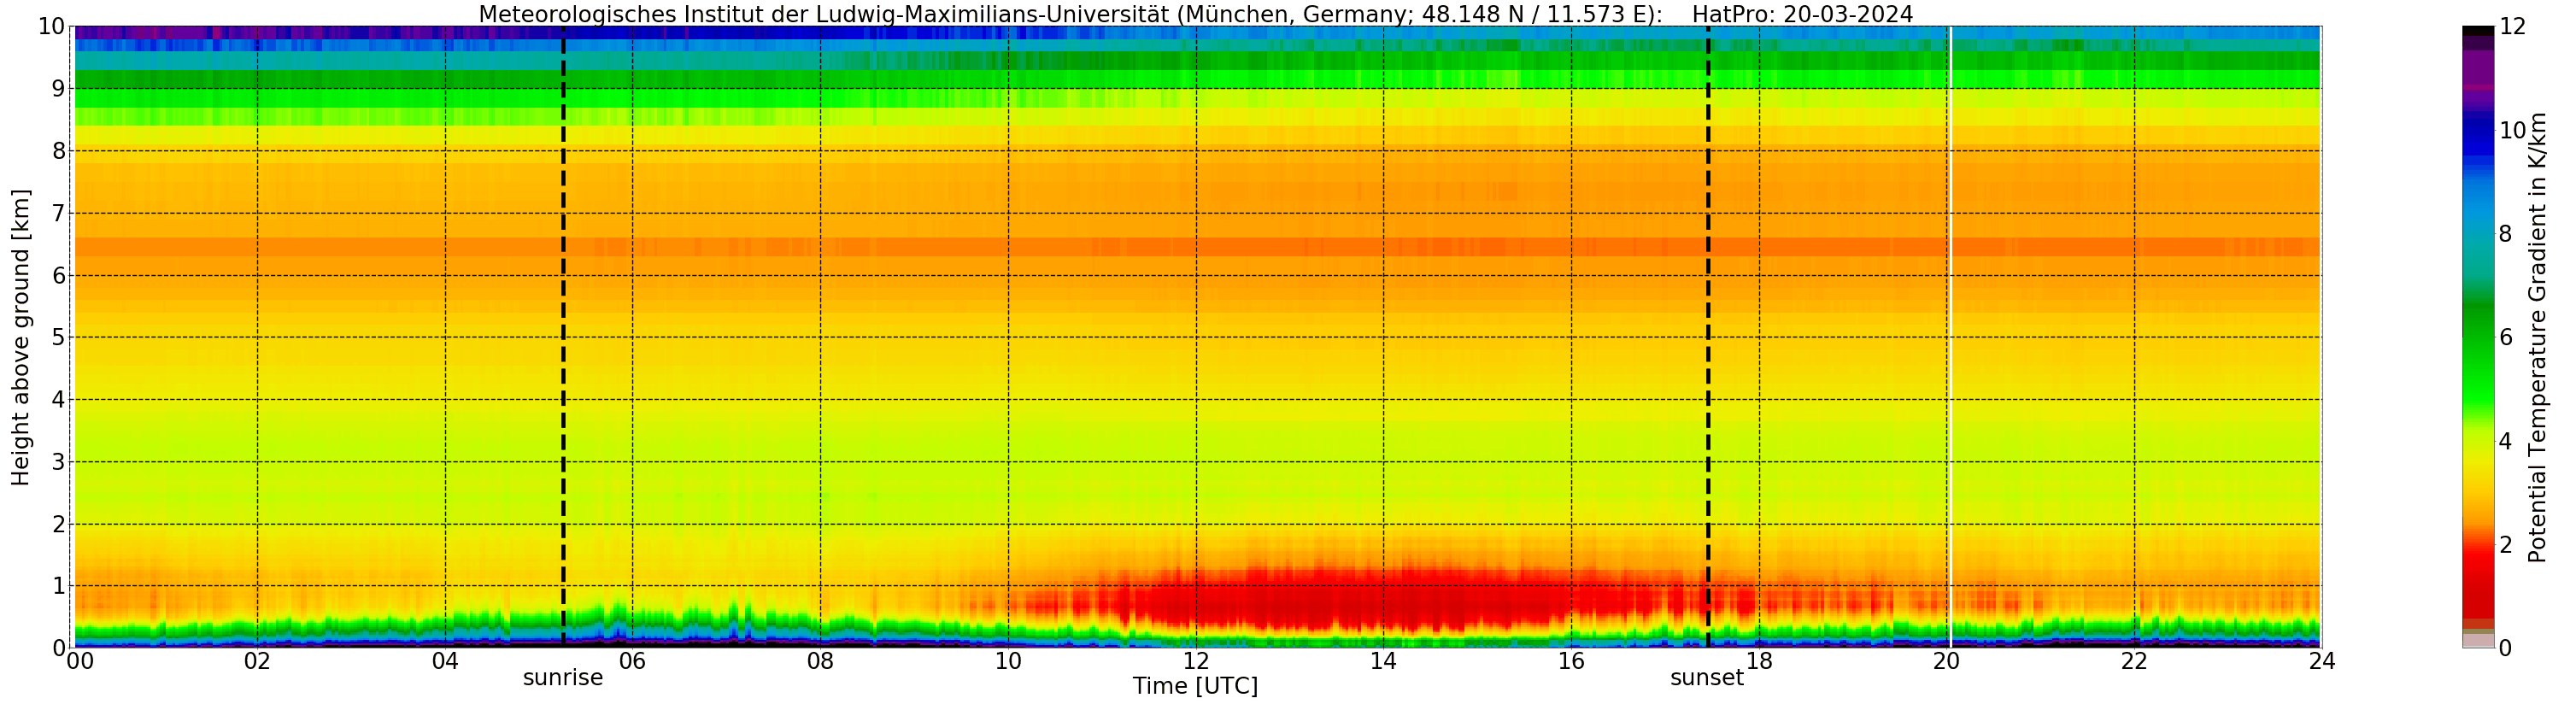2576x704 pixels.
Task: Click the orange band near 6.5 km height
Action: point(1196,246)
